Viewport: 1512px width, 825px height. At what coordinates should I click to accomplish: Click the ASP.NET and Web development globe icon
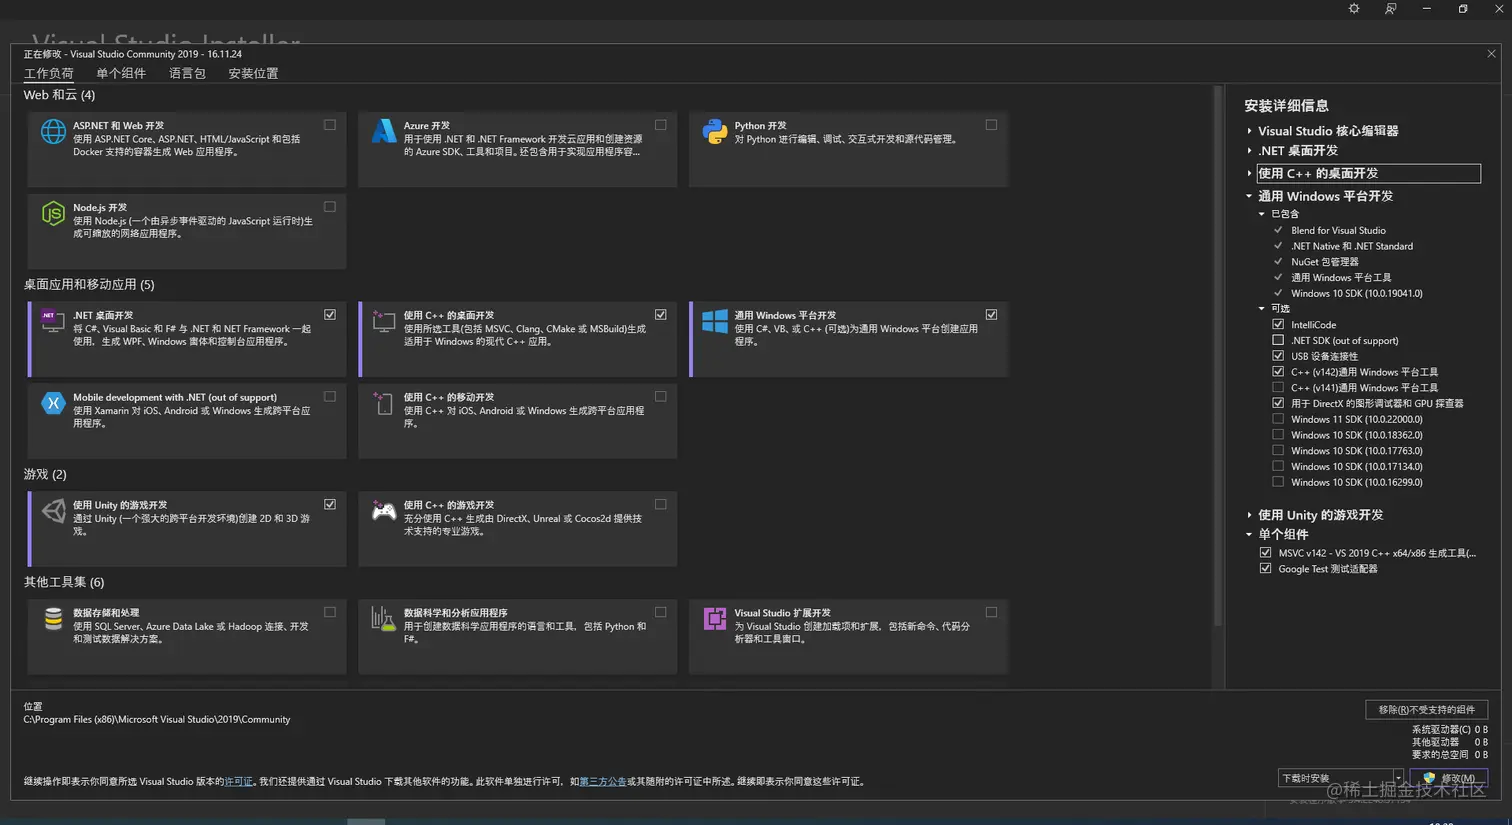pos(53,131)
